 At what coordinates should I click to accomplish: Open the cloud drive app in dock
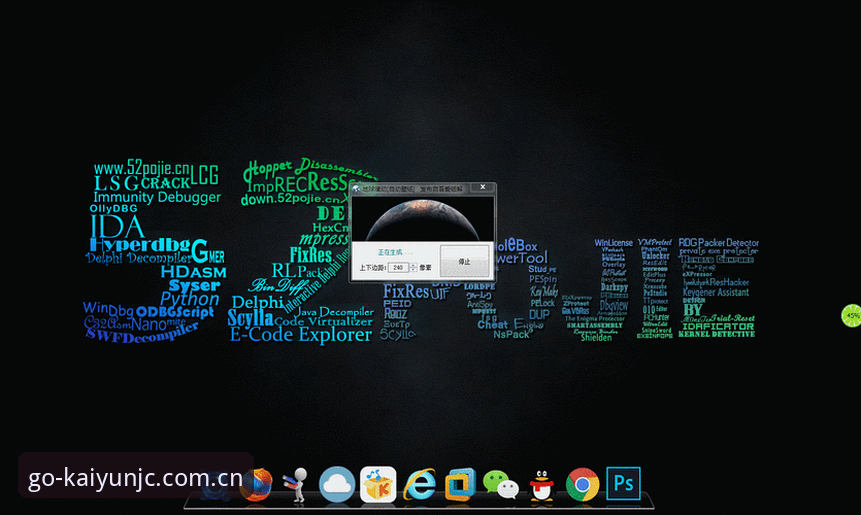[x=337, y=484]
